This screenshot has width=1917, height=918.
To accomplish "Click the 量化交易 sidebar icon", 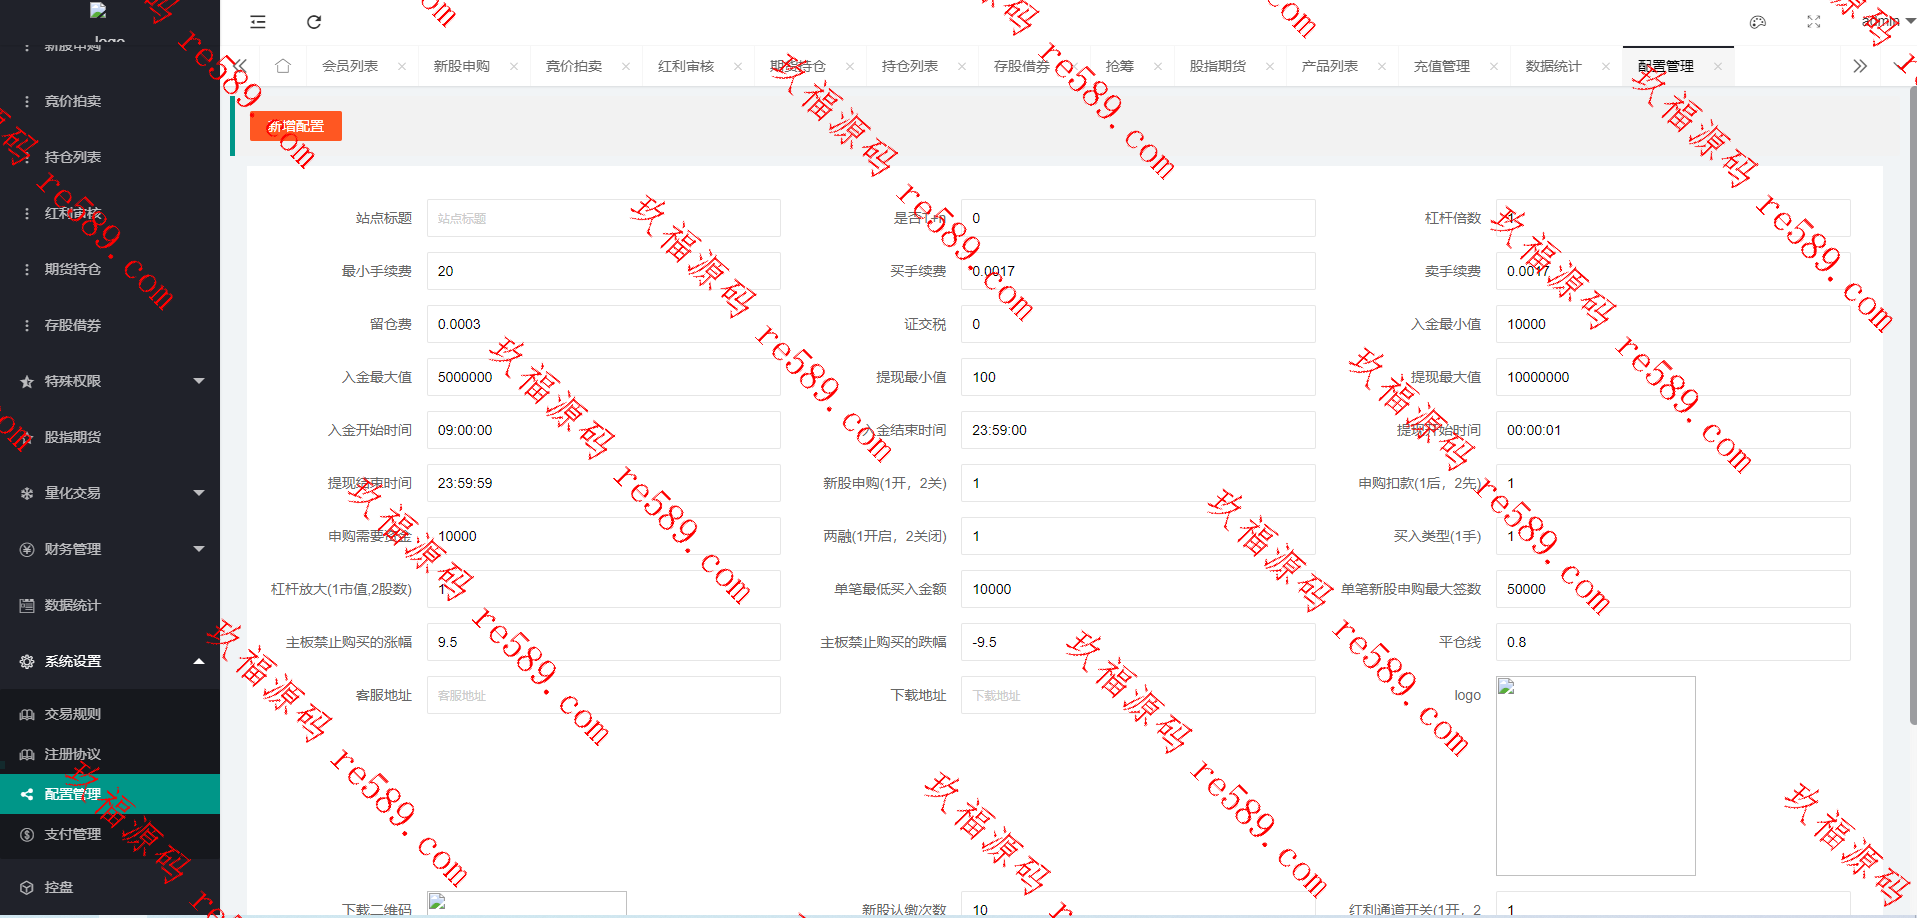I will pyautogui.click(x=27, y=493).
